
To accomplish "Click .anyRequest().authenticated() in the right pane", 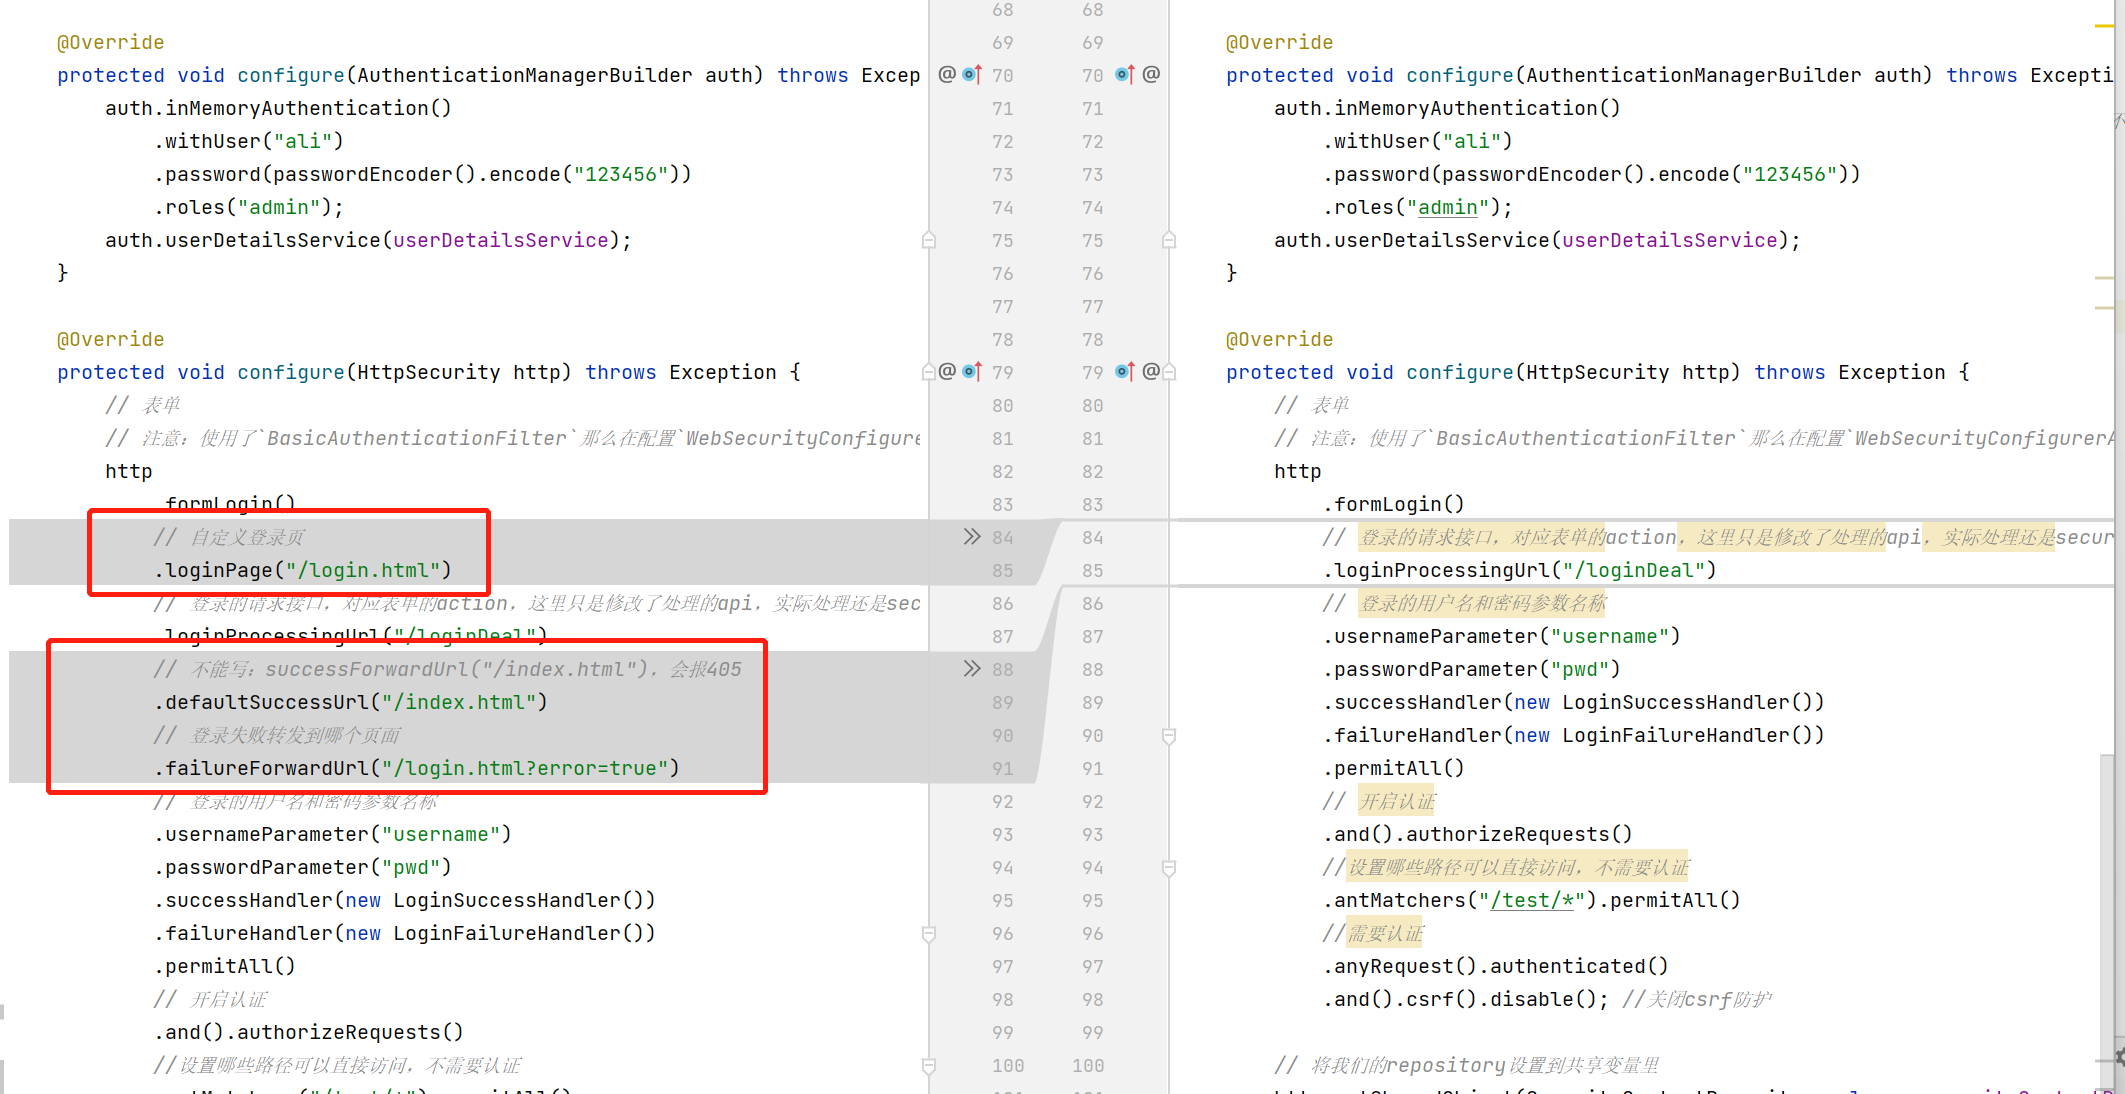I will [x=1496, y=966].
